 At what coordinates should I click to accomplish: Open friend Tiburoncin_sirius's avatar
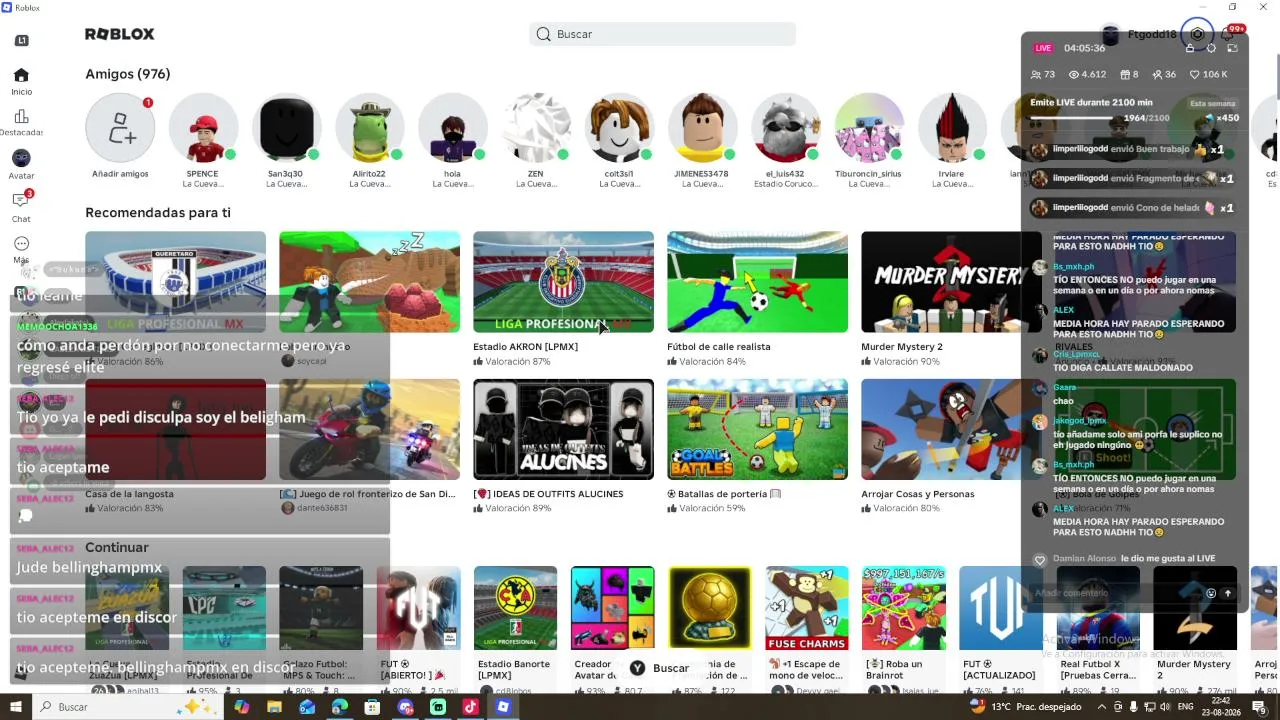pyautogui.click(x=869, y=128)
